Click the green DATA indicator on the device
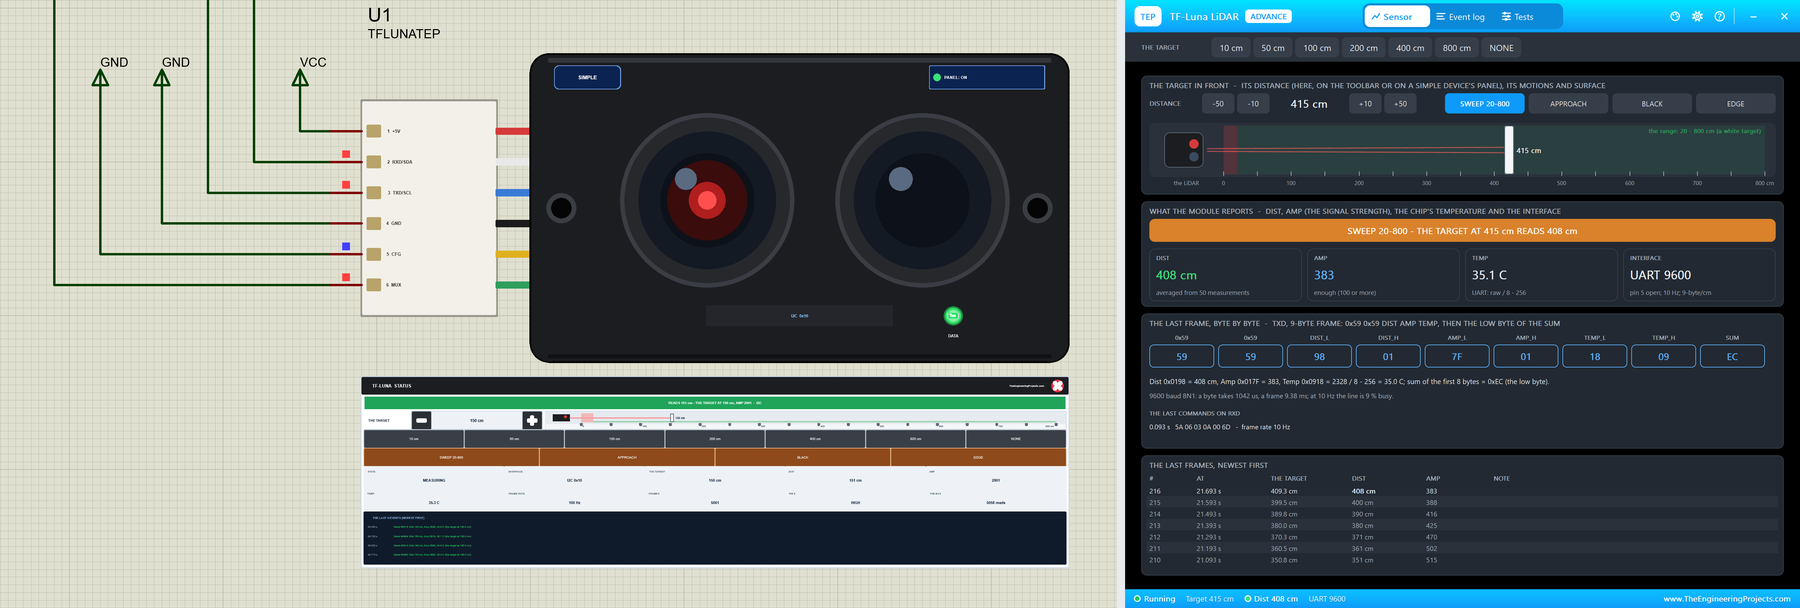Viewport: 1800px width, 608px height. (953, 316)
